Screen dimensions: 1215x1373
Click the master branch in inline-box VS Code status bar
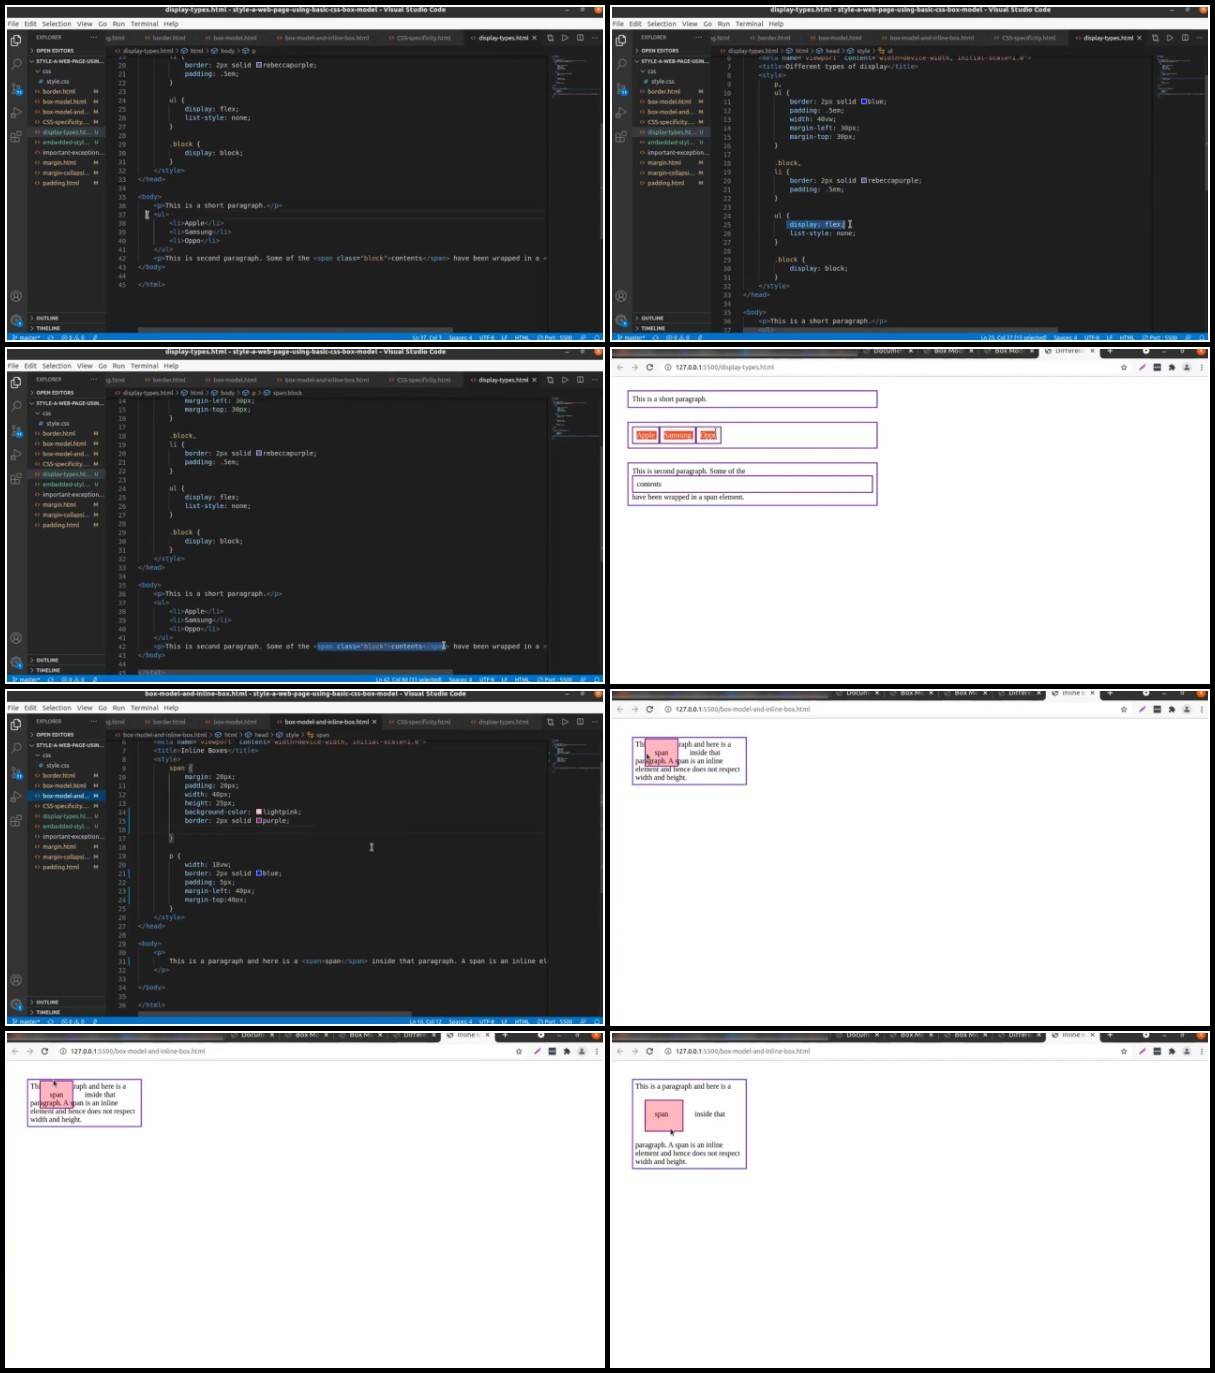click(x=27, y=1021)
